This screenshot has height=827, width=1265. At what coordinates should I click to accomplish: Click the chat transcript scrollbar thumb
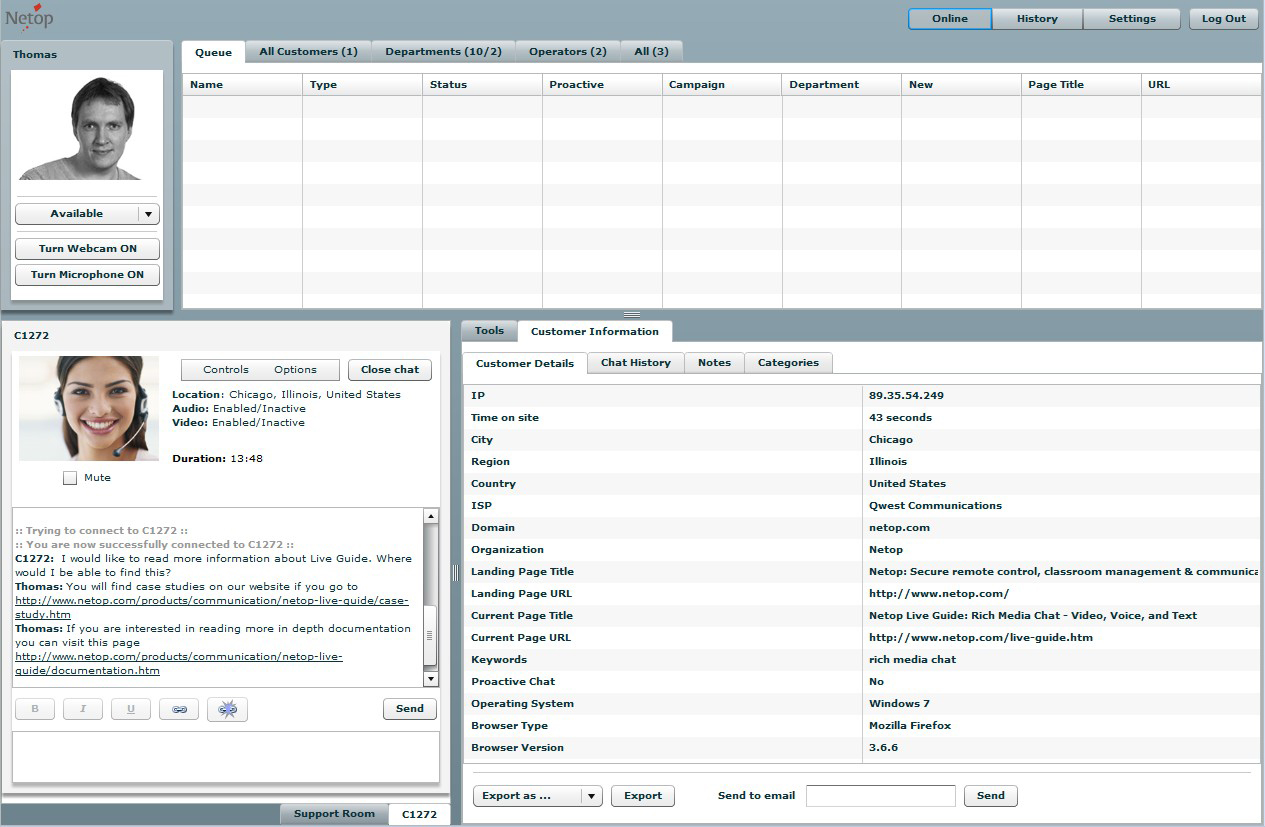point(431,635)
